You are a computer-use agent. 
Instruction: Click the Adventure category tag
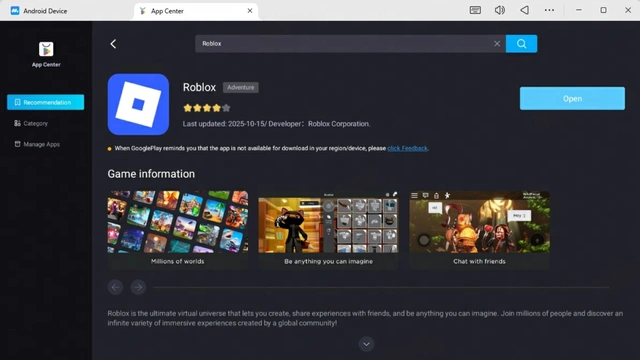coord(240,87)
